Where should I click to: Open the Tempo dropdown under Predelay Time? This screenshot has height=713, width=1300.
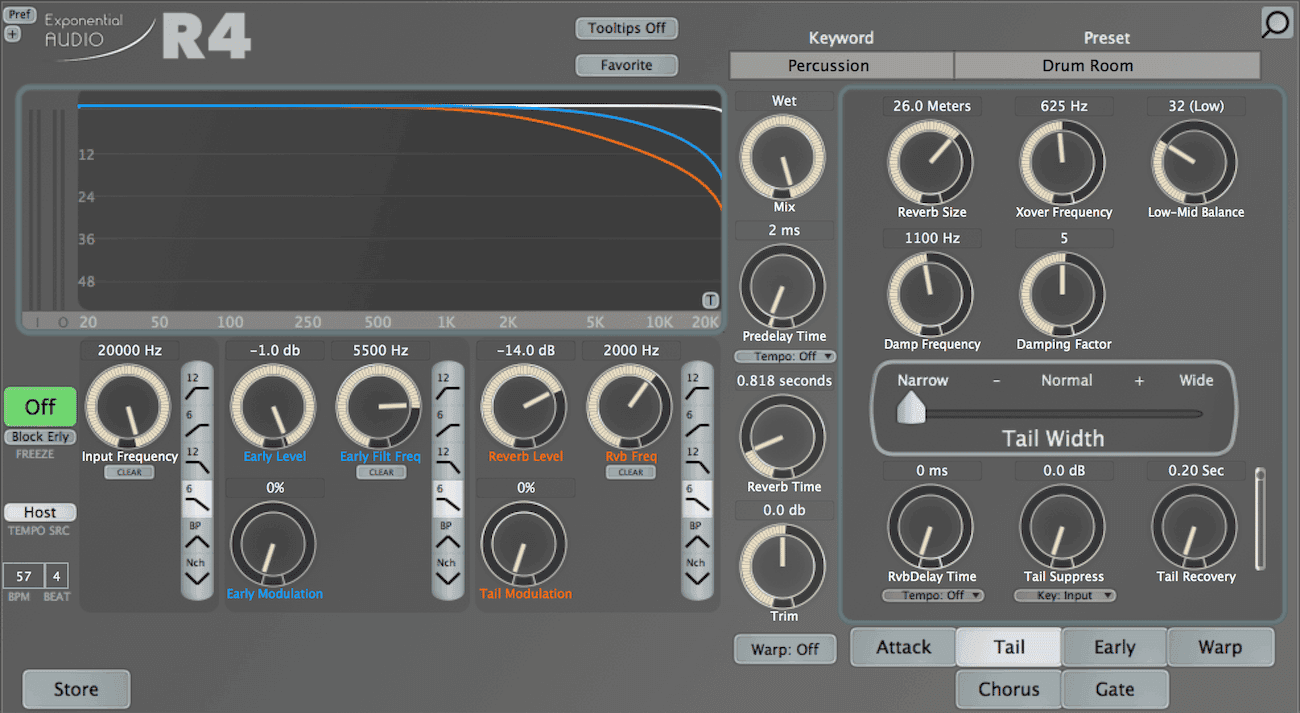click(785, 356)
